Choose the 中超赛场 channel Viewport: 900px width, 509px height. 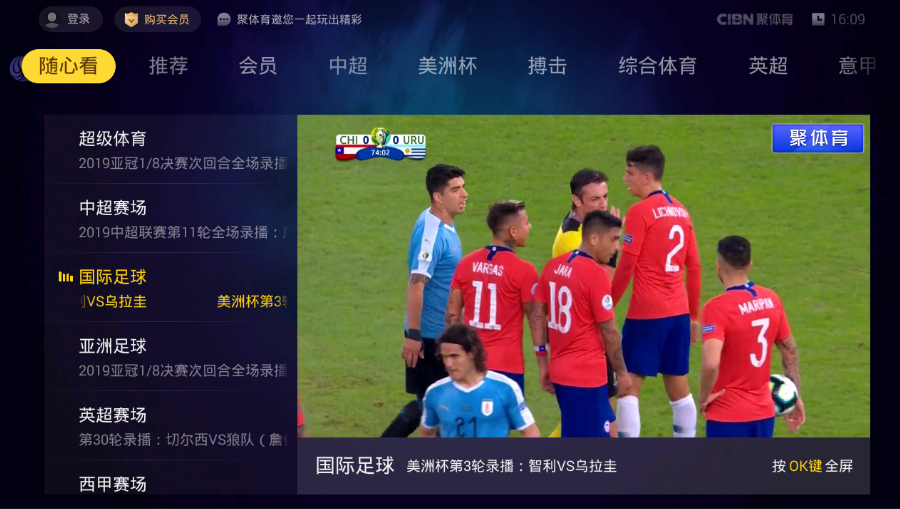[x=171, y=219]
